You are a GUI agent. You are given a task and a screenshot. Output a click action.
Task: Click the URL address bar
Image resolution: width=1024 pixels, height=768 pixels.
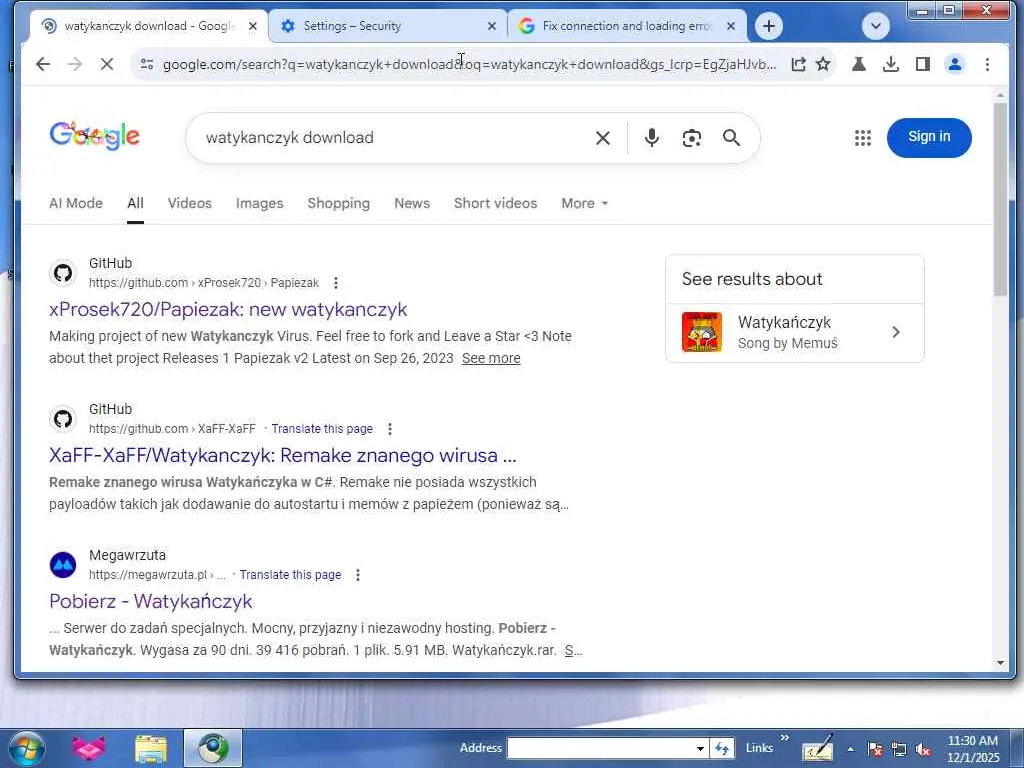469,64
